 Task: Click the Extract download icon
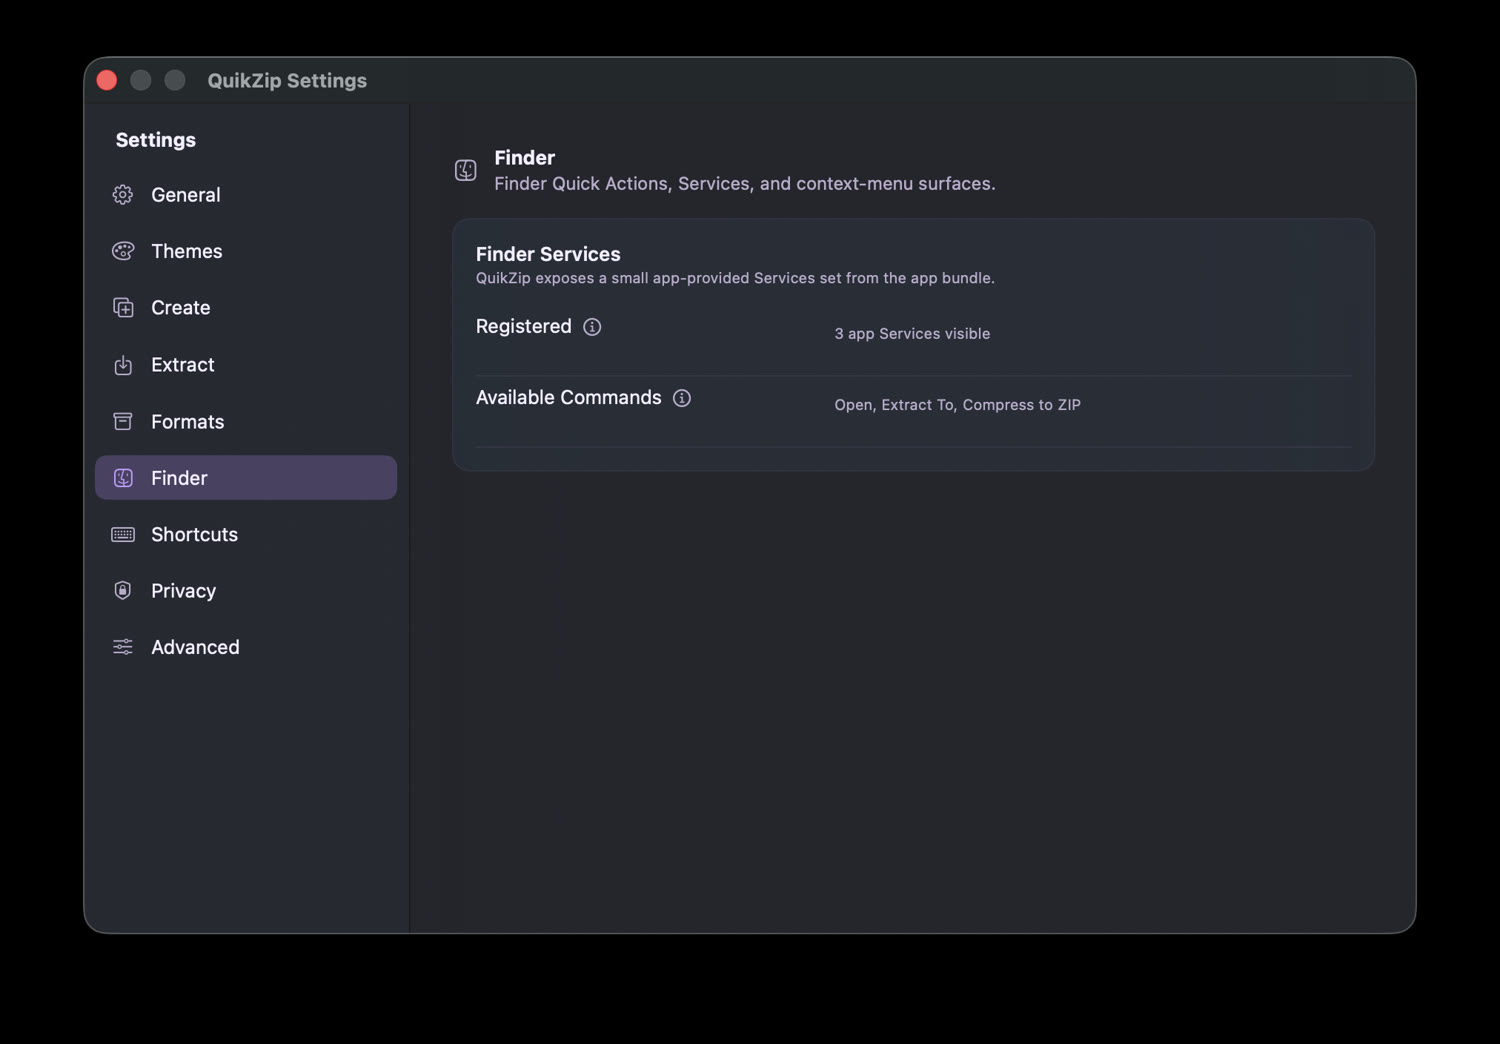(123, 365)
